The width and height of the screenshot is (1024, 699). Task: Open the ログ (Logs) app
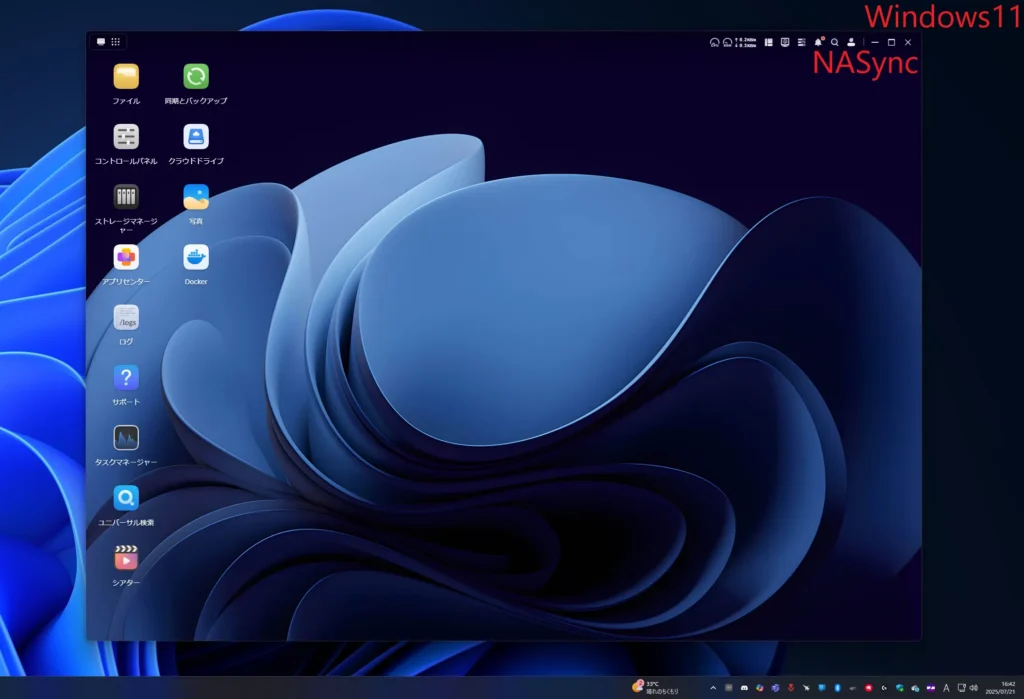[x=126, y=317]
